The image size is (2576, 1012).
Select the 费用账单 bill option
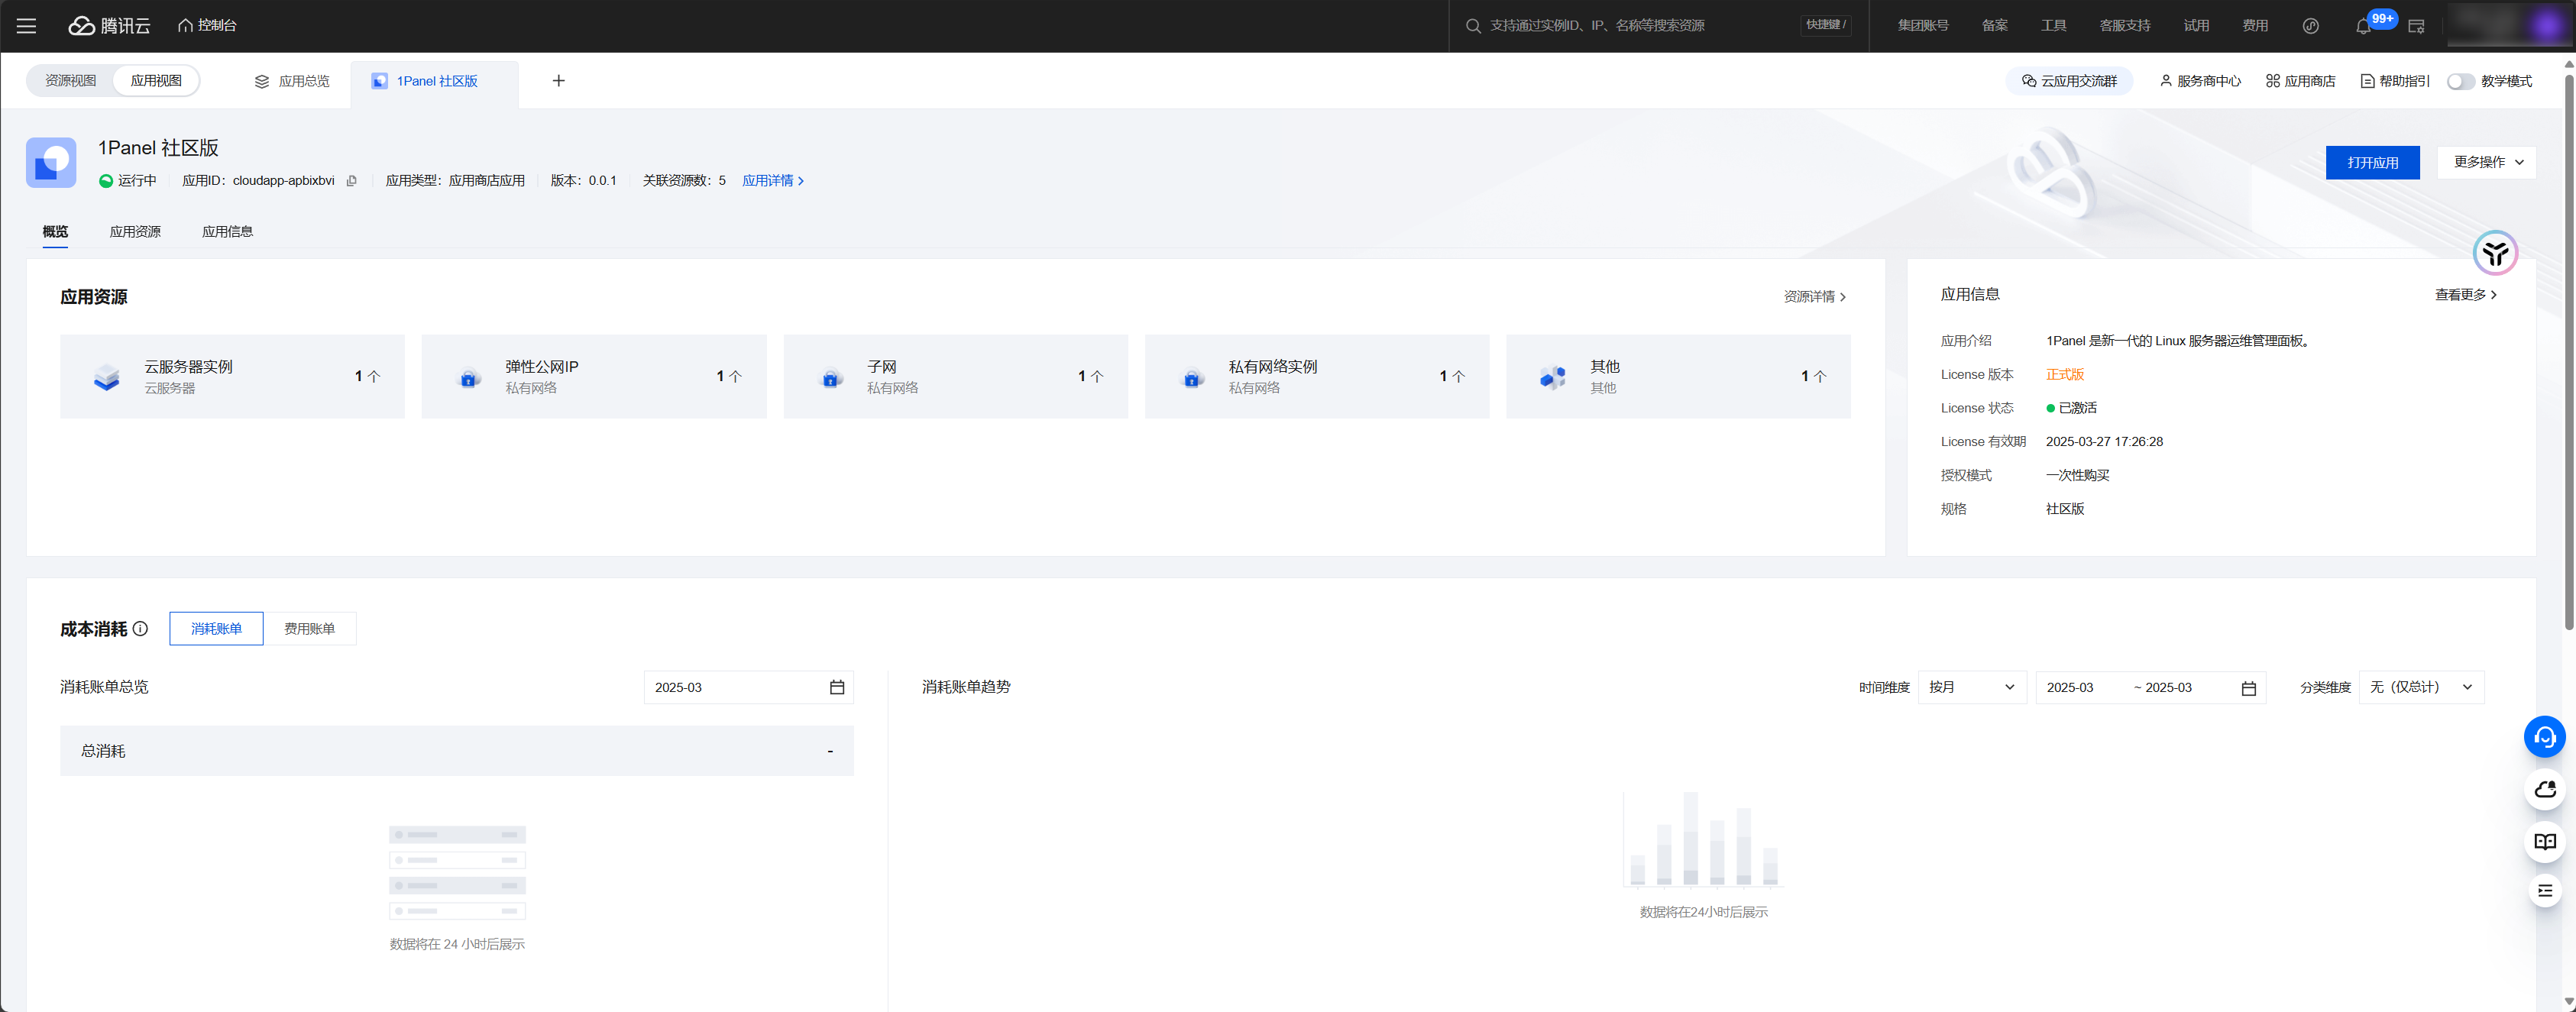(309, 629)
